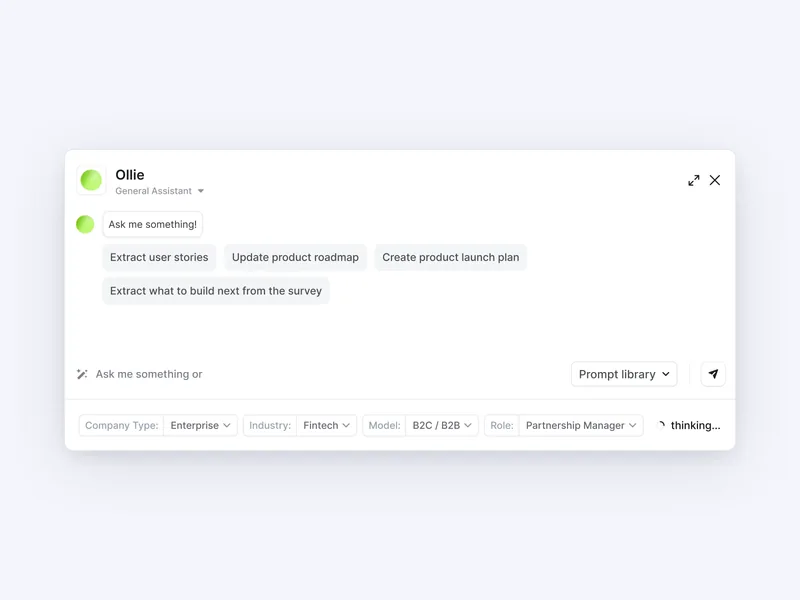Close the Ollie assistant panel

coord(715,180)
